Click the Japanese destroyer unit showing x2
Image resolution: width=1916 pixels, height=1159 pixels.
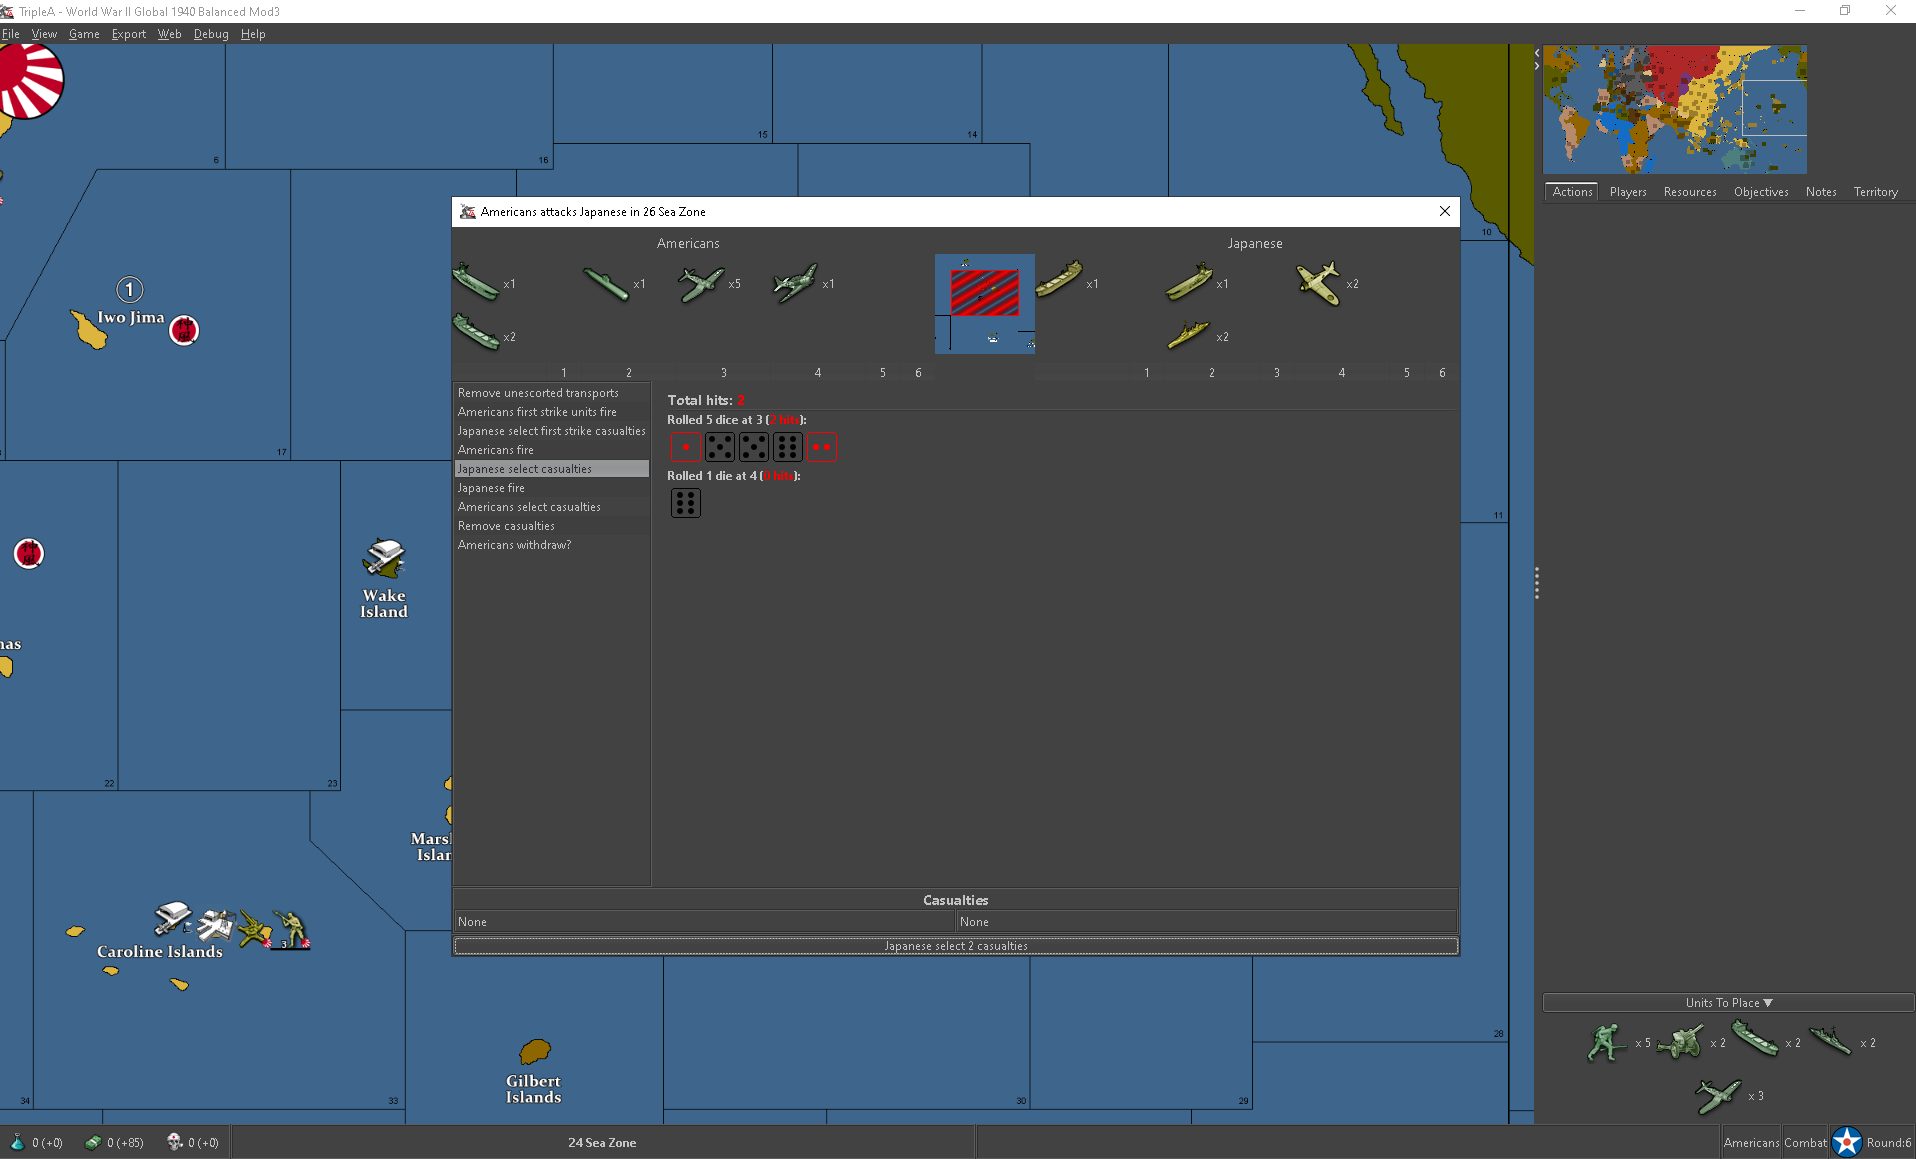point(1188,336)
